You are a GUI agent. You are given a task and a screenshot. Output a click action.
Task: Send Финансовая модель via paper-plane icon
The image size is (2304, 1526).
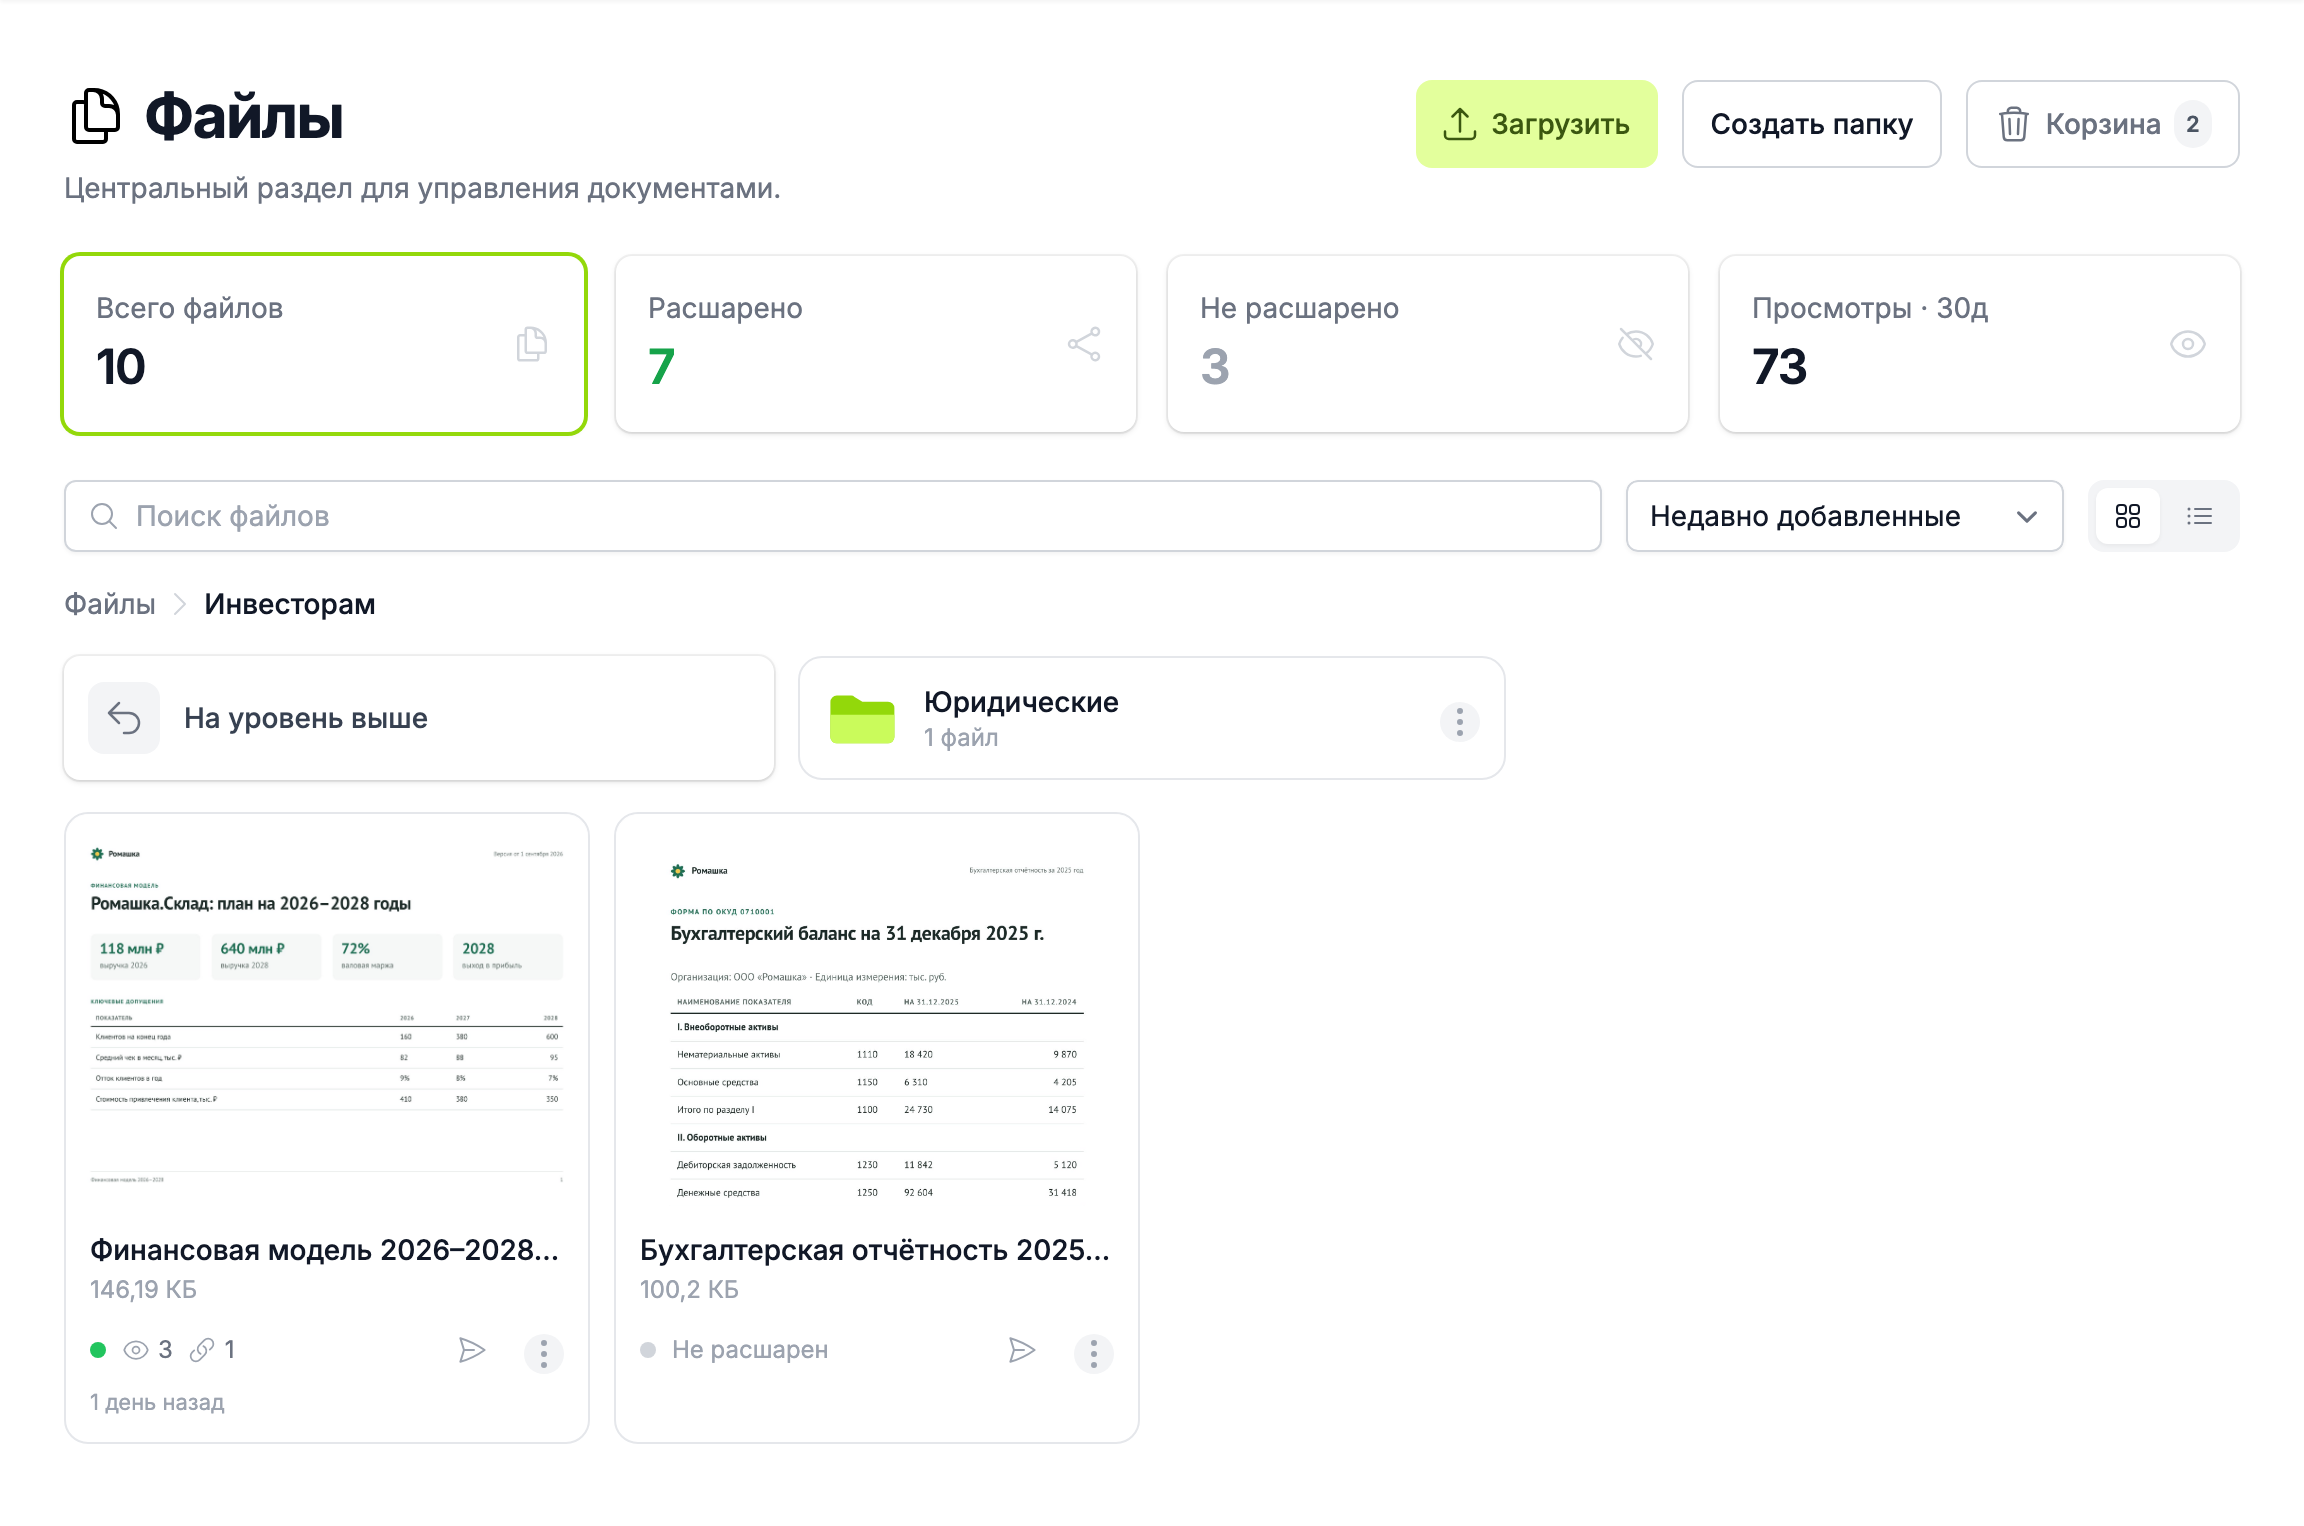[x=472, y=1350]
